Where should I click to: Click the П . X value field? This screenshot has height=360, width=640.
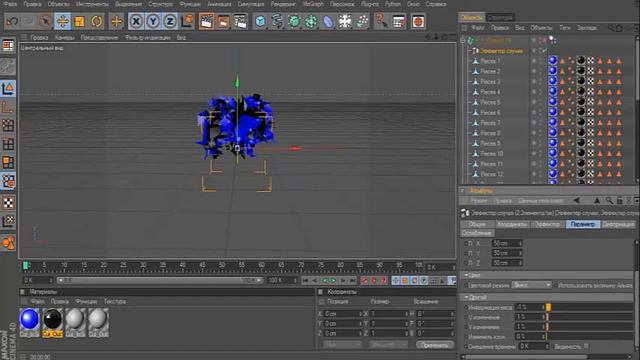[507, 243]
